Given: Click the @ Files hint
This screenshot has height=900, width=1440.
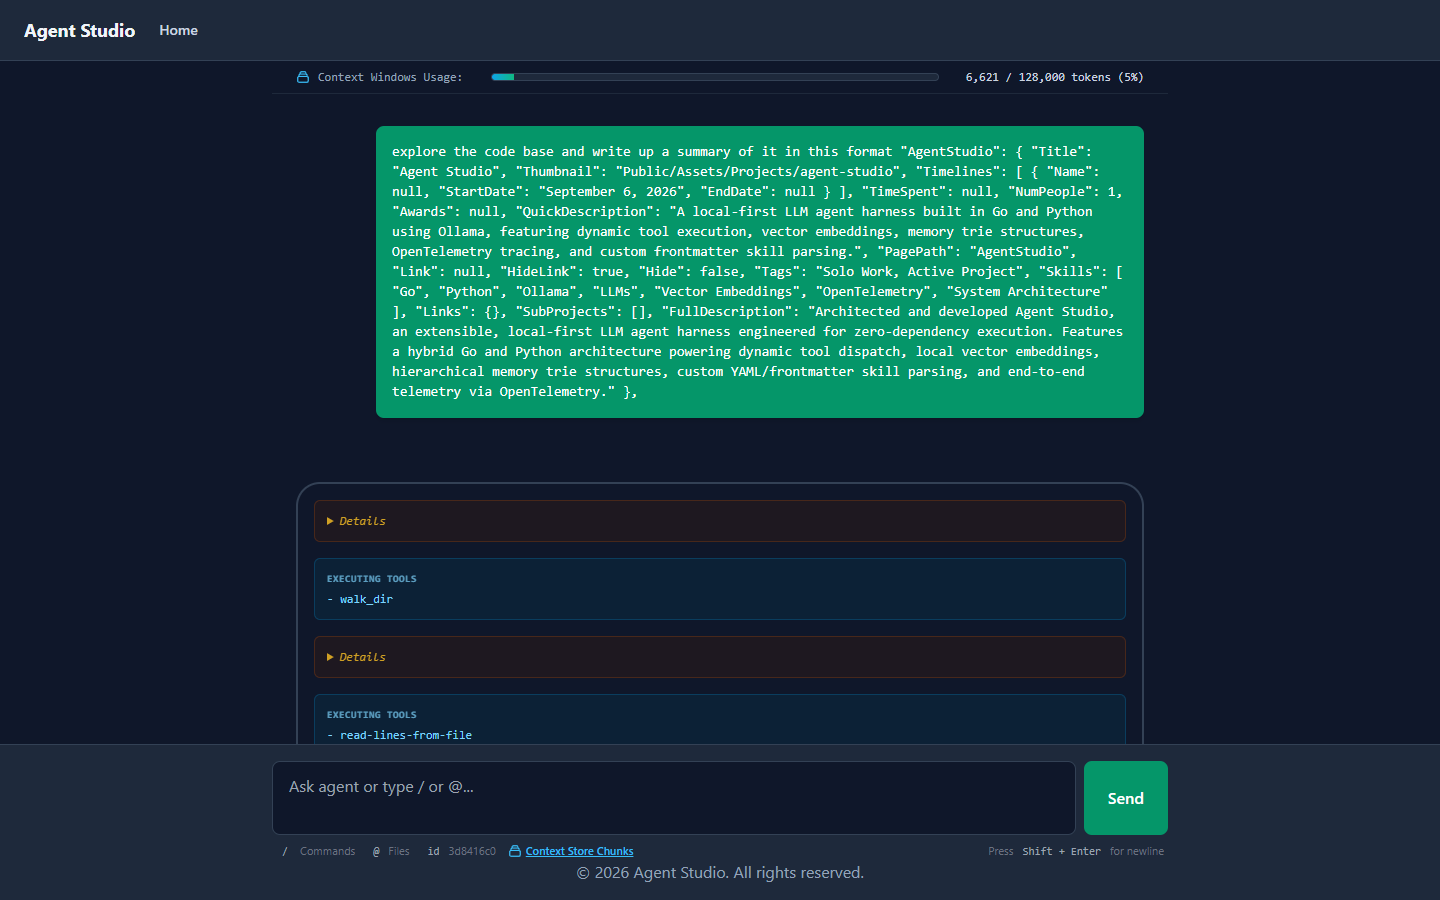Looking at the screenshot, I should 391,851.
